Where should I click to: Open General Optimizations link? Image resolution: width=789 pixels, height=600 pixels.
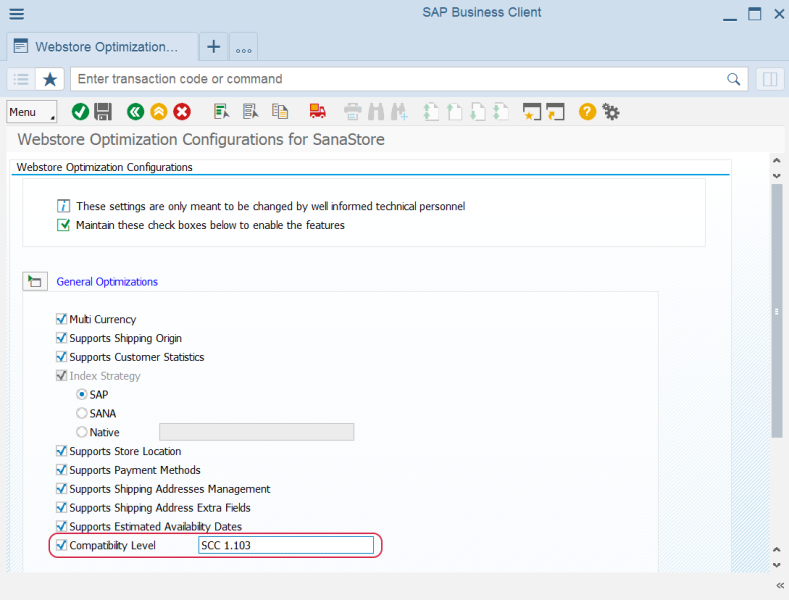107,281
